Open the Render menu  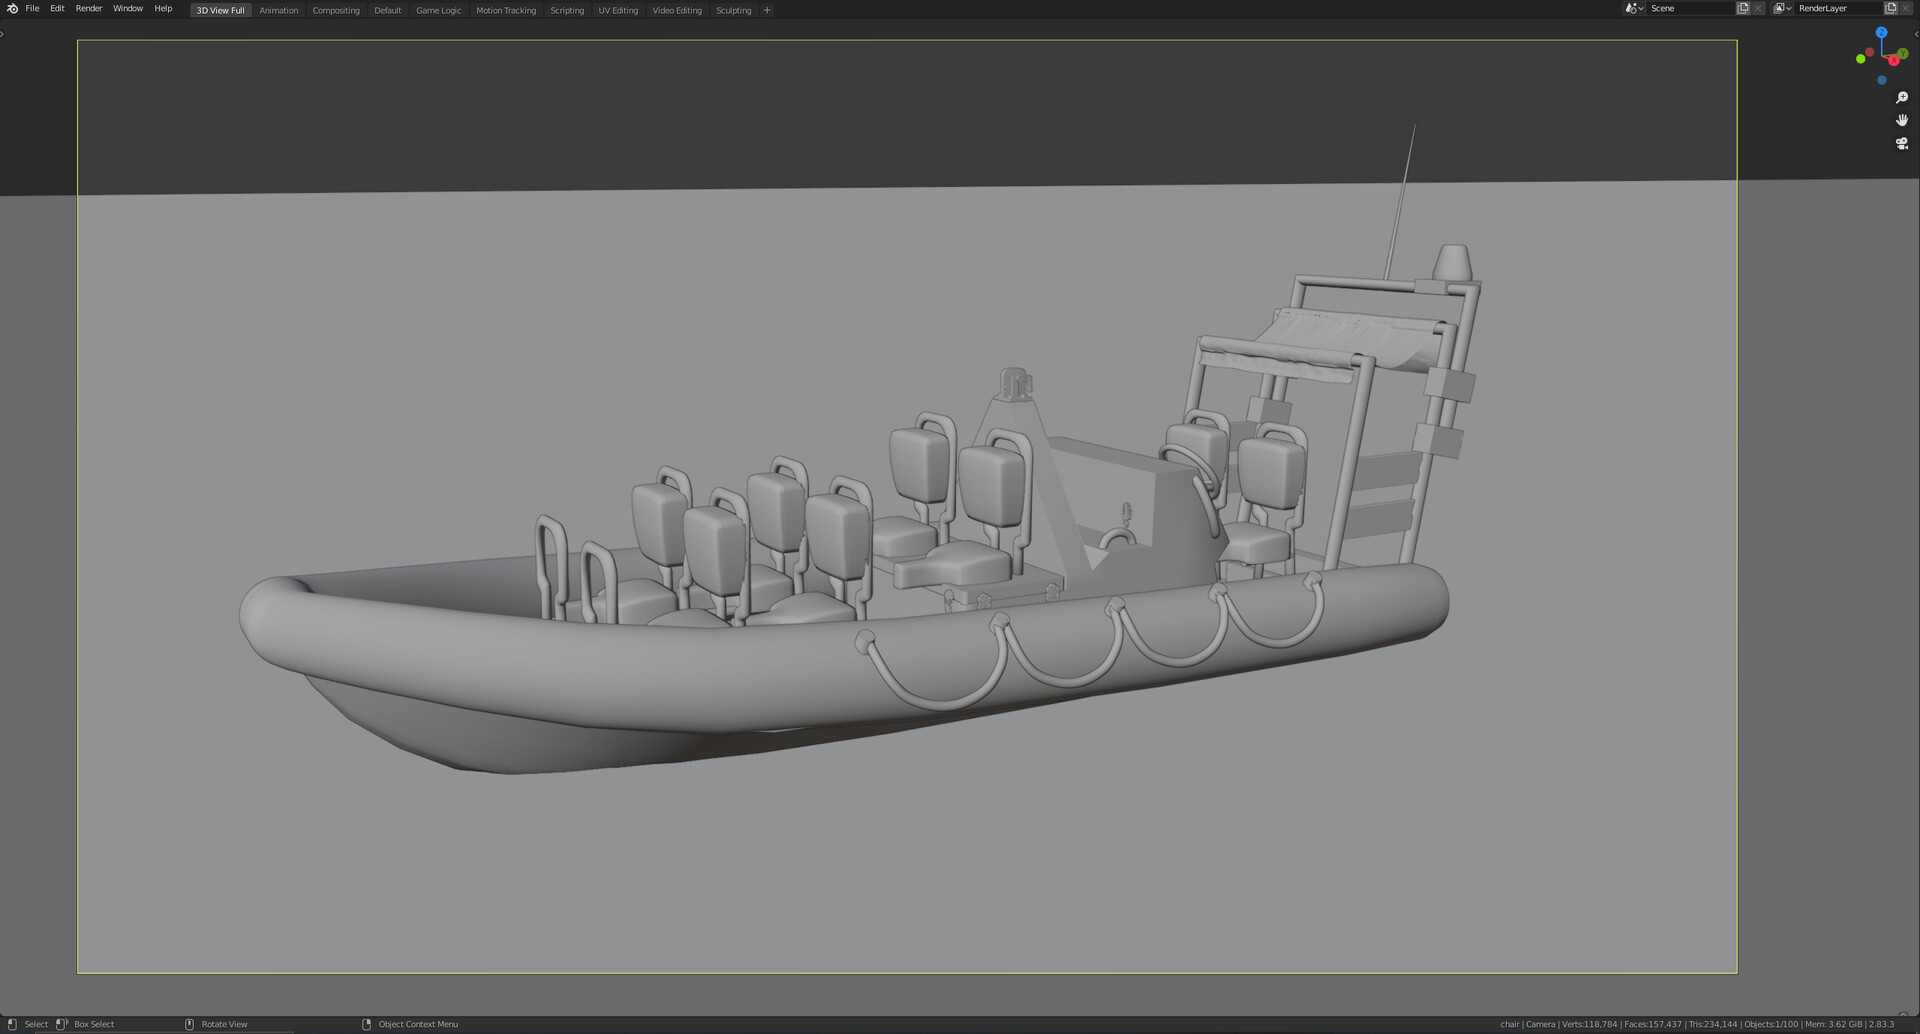(88, 9)
